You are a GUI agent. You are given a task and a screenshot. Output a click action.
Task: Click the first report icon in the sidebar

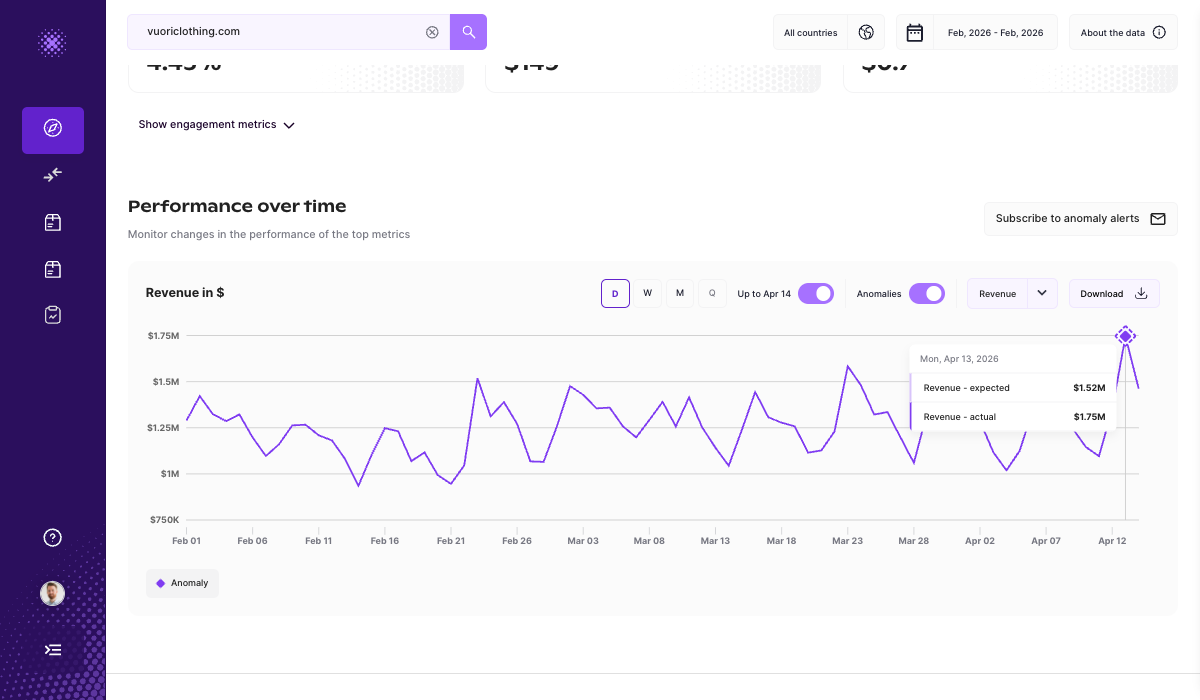coord(52,222)
